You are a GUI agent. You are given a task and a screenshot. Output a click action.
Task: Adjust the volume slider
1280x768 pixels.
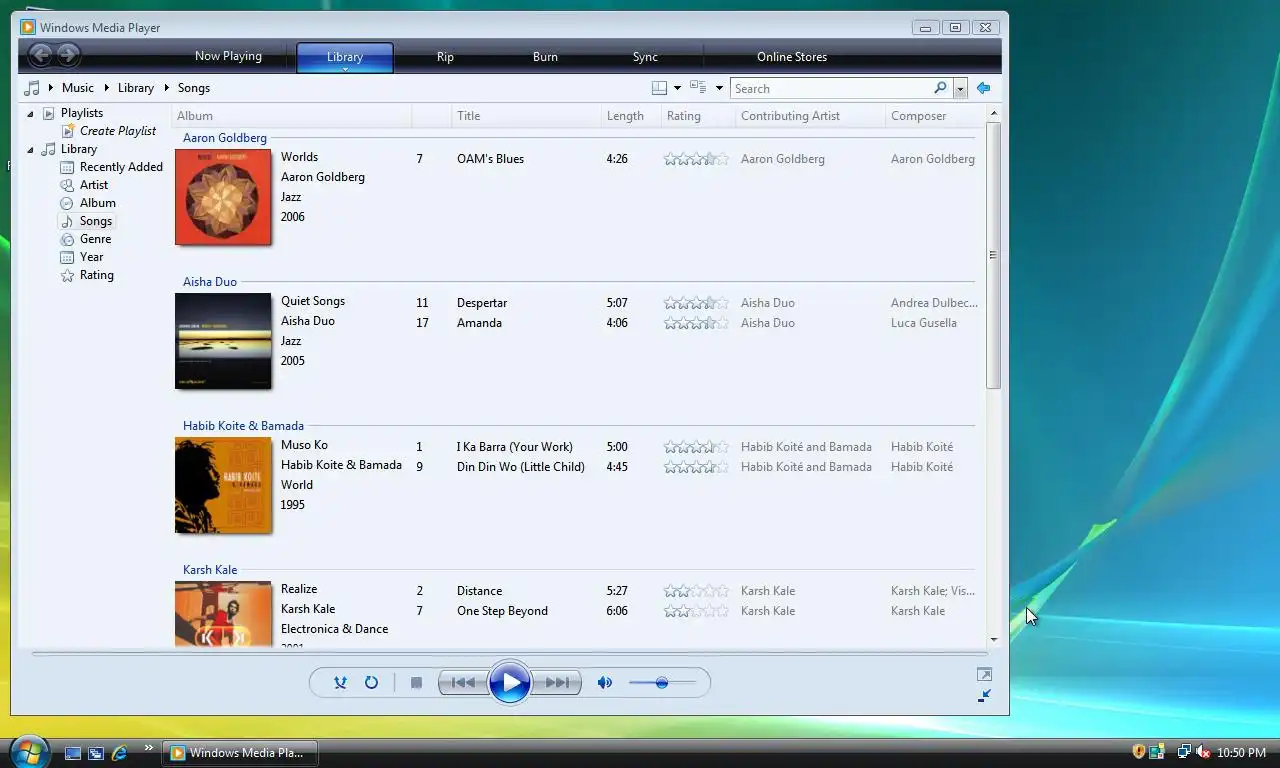(661, 682)
